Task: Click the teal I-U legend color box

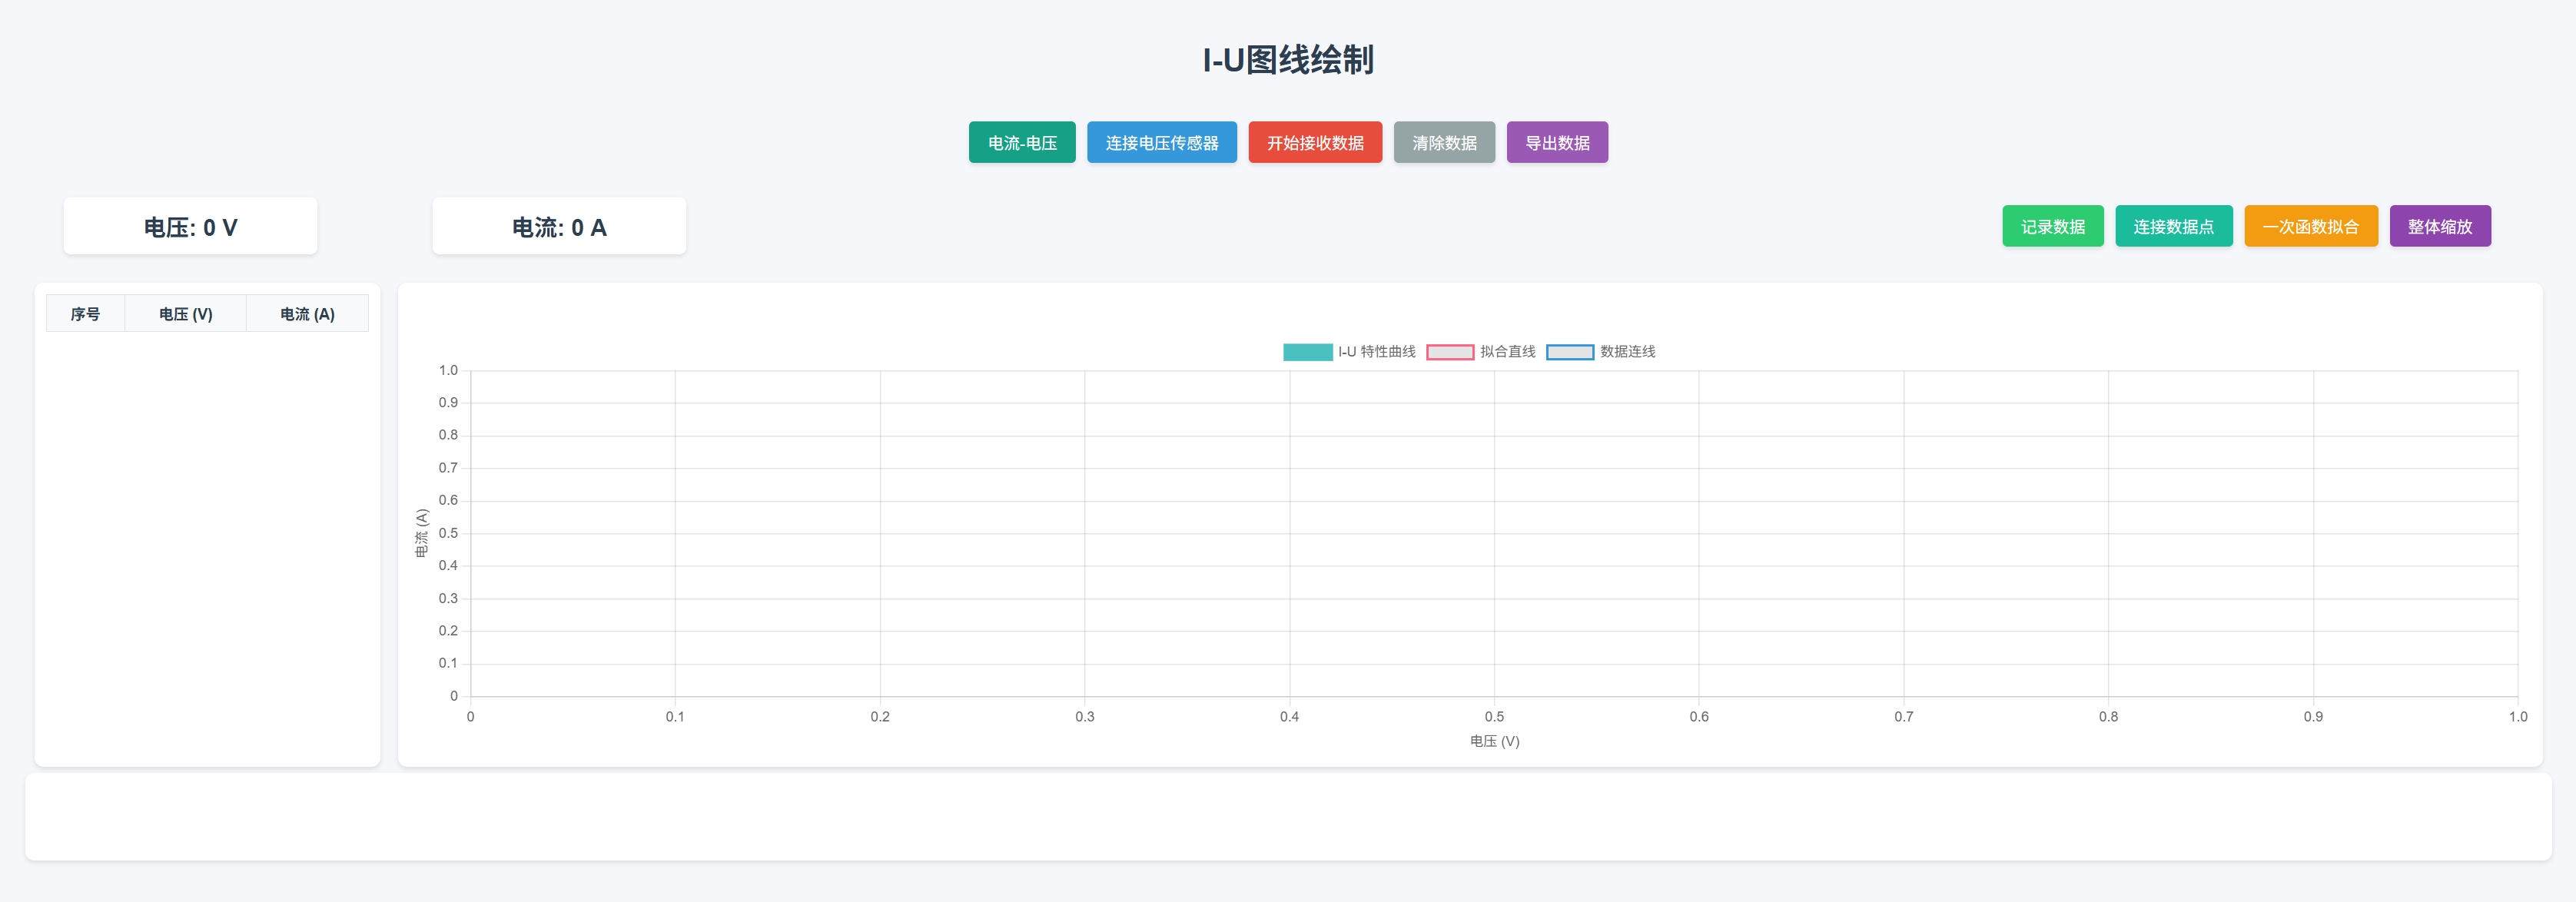Action: click(x=1307, y=352)
